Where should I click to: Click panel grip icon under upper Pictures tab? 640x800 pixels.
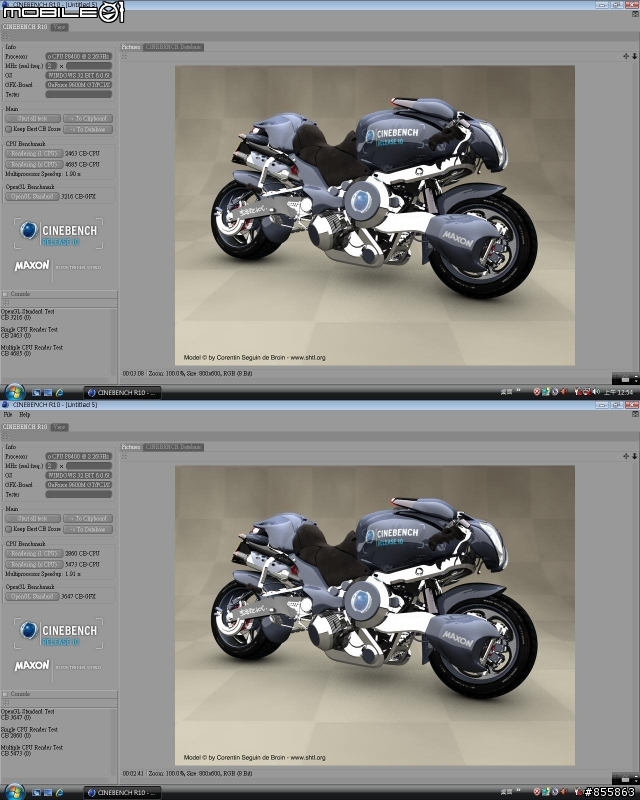125,56
